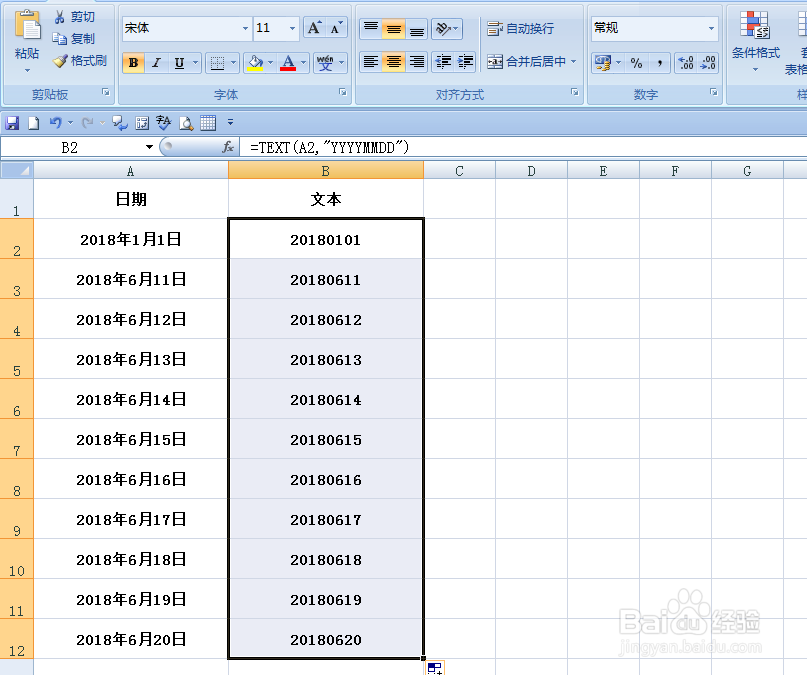Expand fill color dropdown arrow
The height and width of the screenshot is (675, 807).
271,63
